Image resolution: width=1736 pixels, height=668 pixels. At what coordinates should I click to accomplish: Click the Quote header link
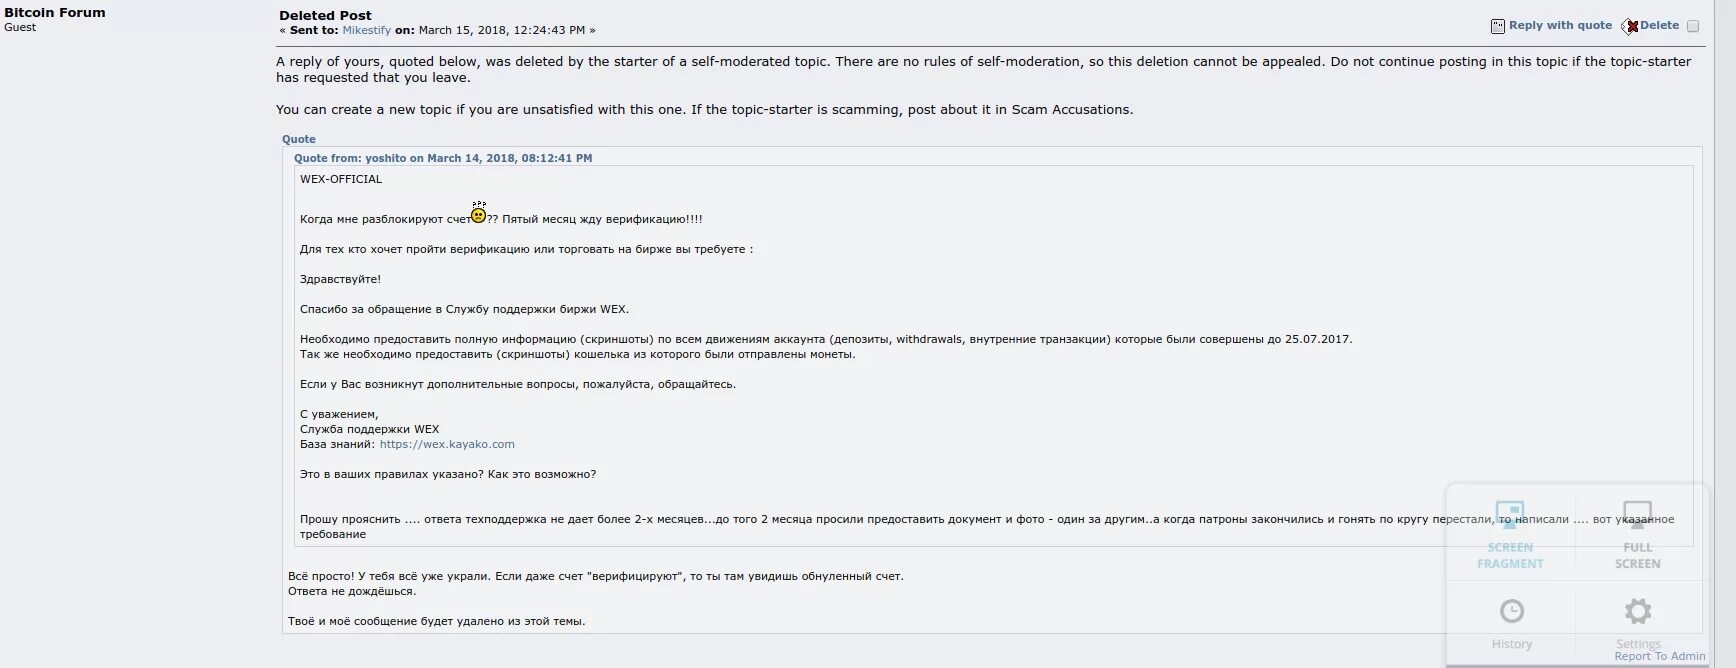(x=298, y=139)
